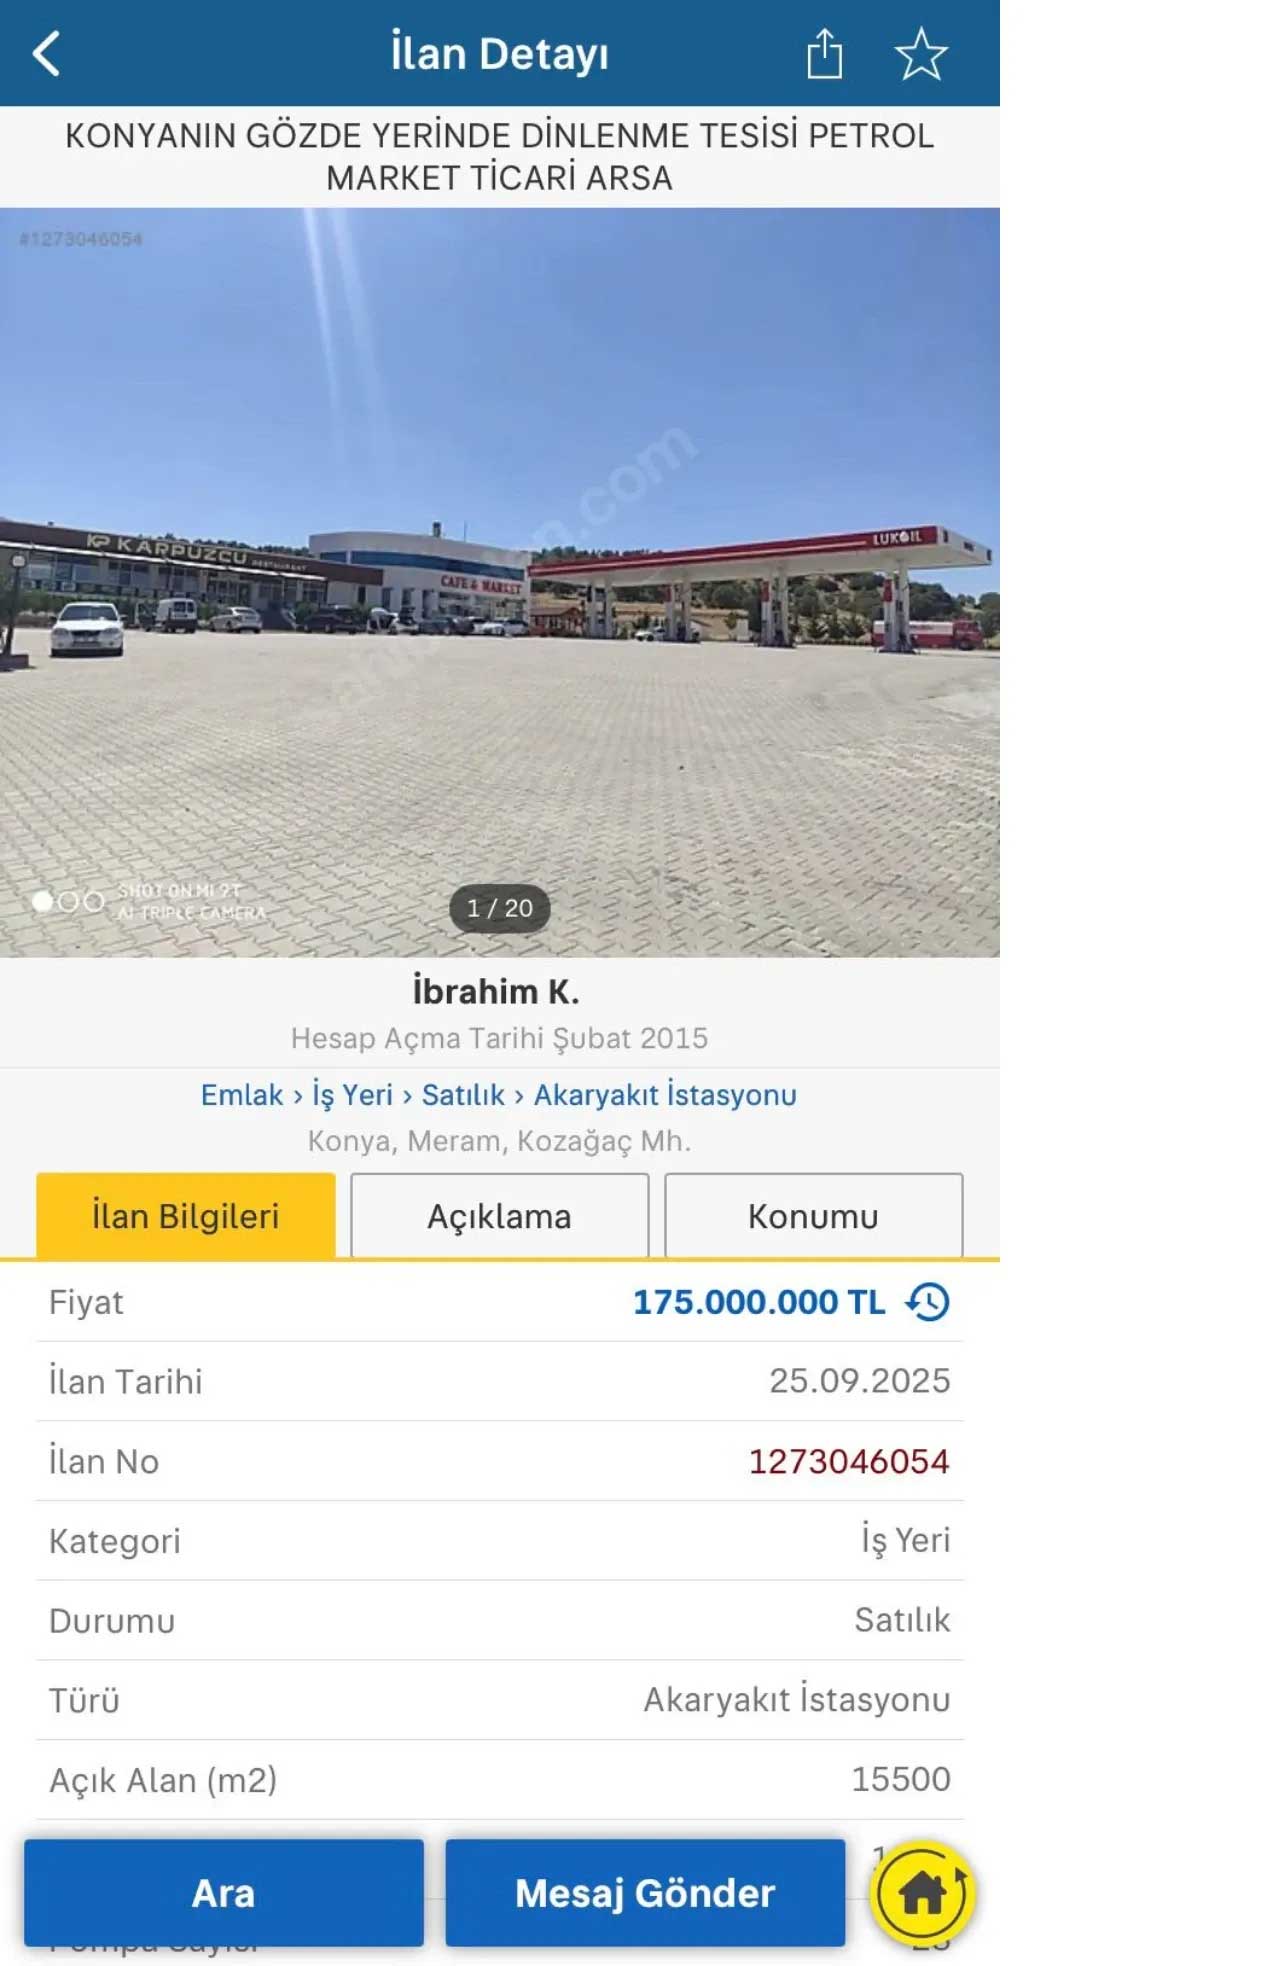Tap the star icon to favorite the listing
This screenshot has height=1966, width=1280.
(x=920, y=55)
